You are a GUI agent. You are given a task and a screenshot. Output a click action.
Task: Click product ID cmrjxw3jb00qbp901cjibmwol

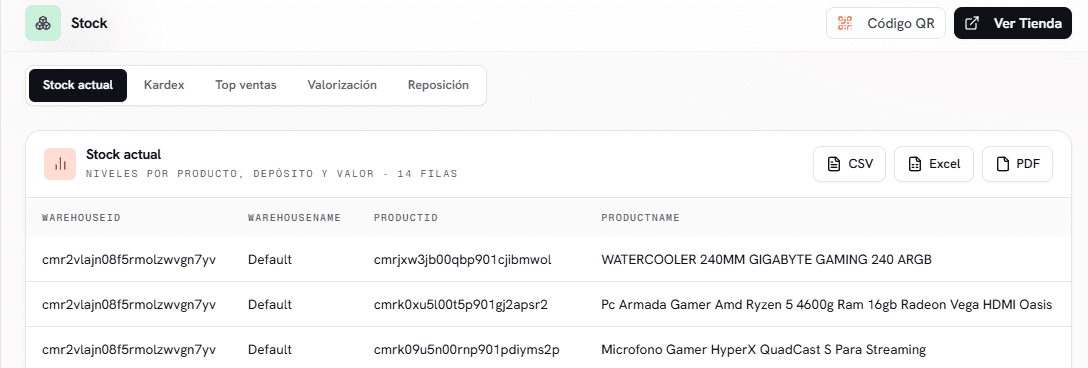tap(462, 260)
